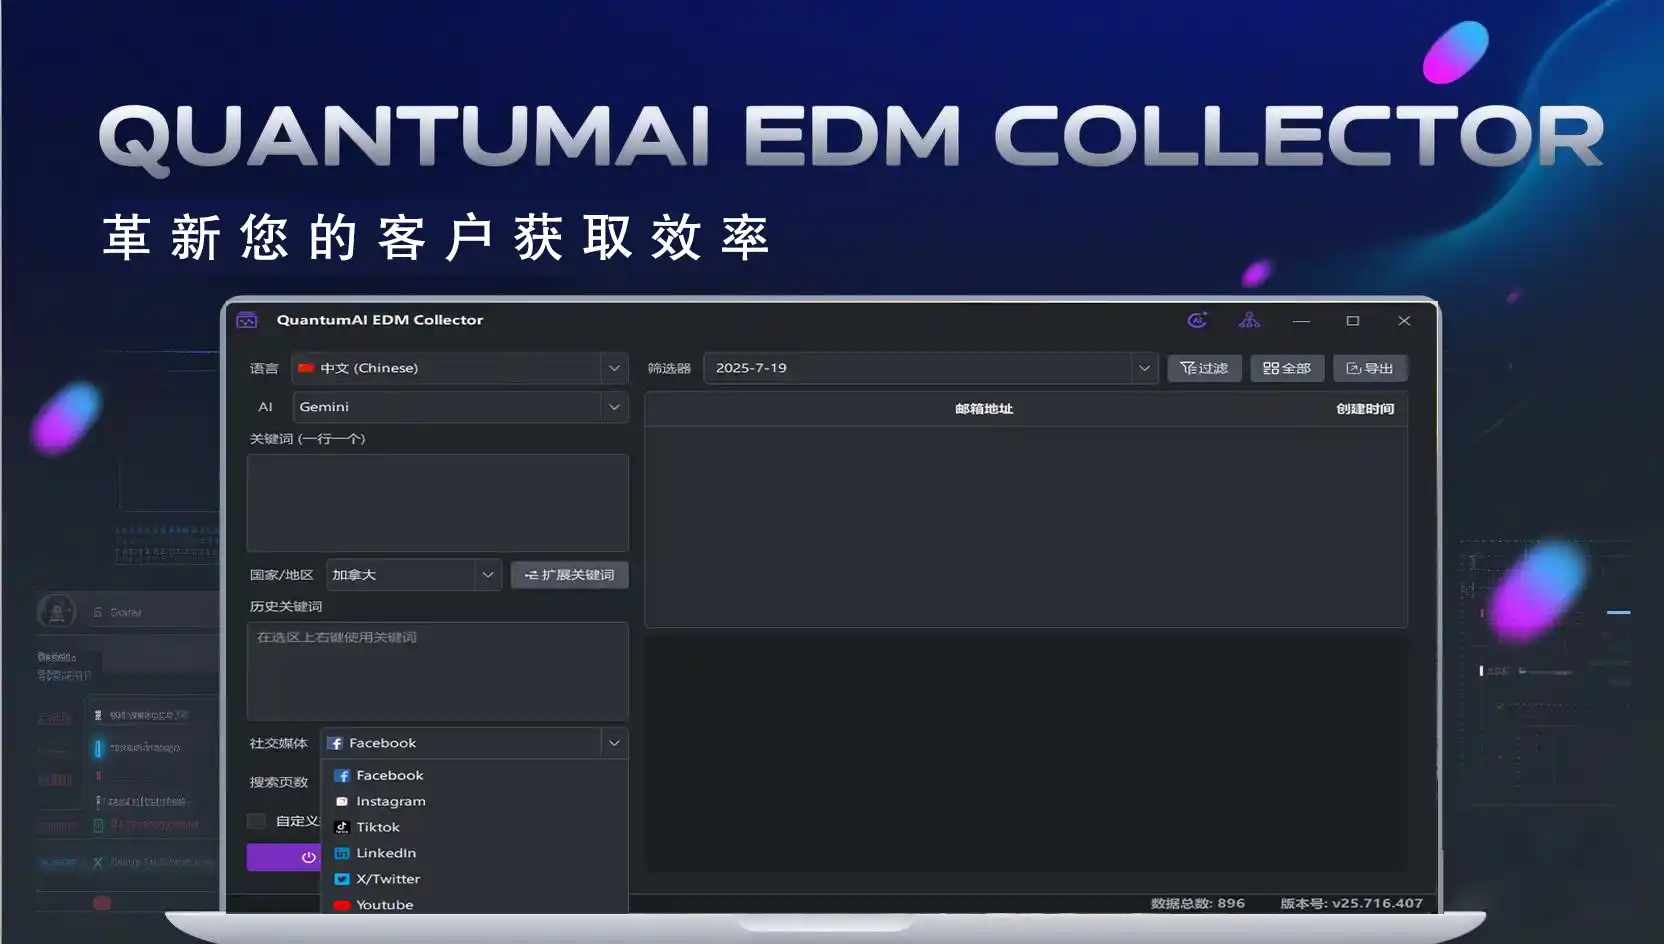Click the 版本号: v25.716.407 text
Screen dimensions: 1664x944
(x=1351, y=903)
